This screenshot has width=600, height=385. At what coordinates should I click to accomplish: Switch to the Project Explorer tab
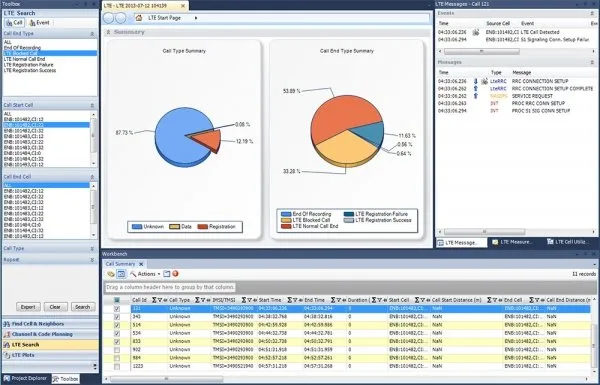[25, 378]
